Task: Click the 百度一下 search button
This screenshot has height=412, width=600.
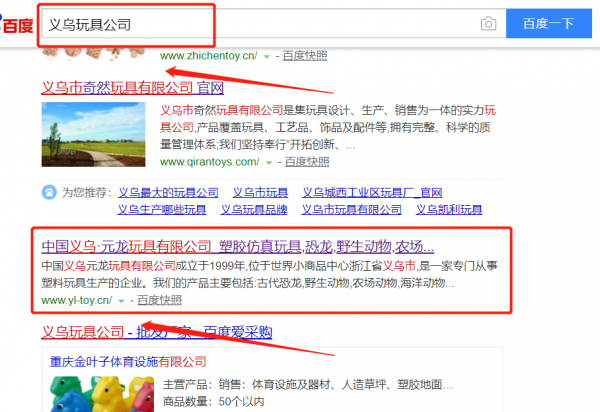Action: pos(549,24)
